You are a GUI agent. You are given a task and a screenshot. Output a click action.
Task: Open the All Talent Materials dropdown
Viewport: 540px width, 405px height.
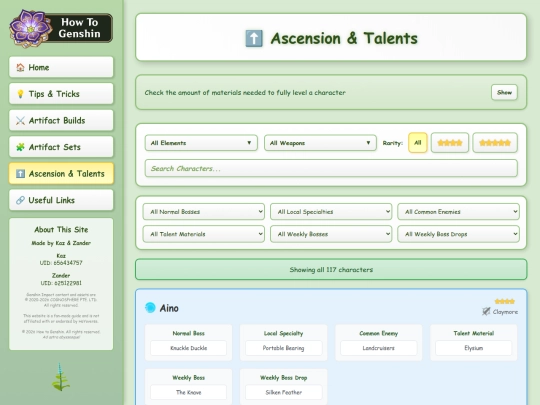[204, 234]
